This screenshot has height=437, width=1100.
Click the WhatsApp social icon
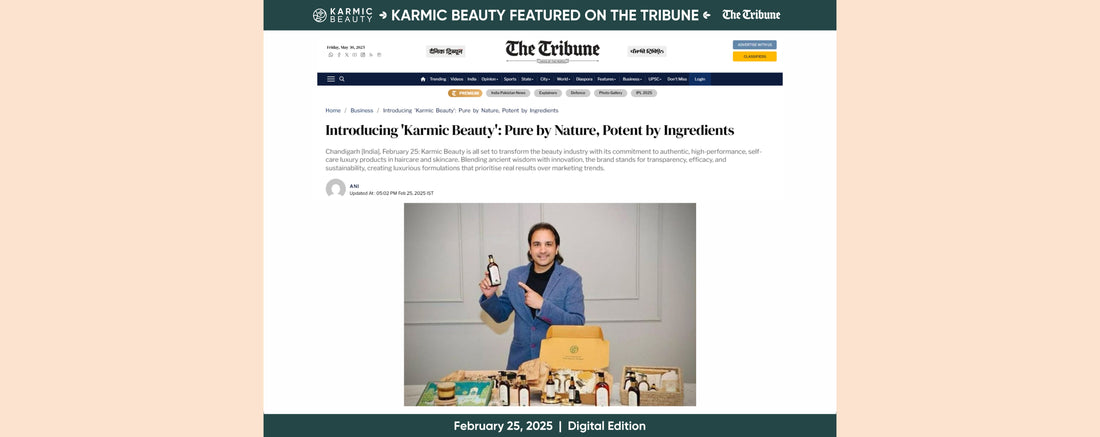tap(331, 55)
